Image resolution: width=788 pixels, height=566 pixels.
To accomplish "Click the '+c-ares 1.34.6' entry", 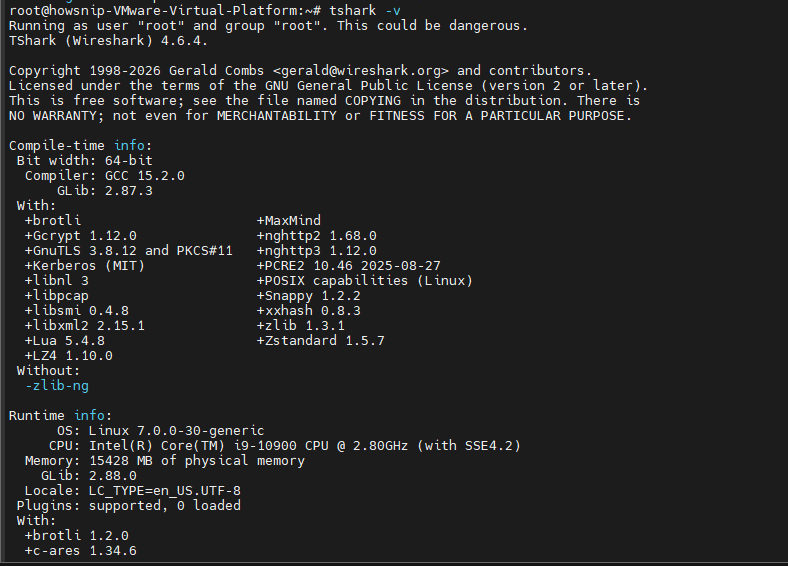I will [x=80, y=551].
